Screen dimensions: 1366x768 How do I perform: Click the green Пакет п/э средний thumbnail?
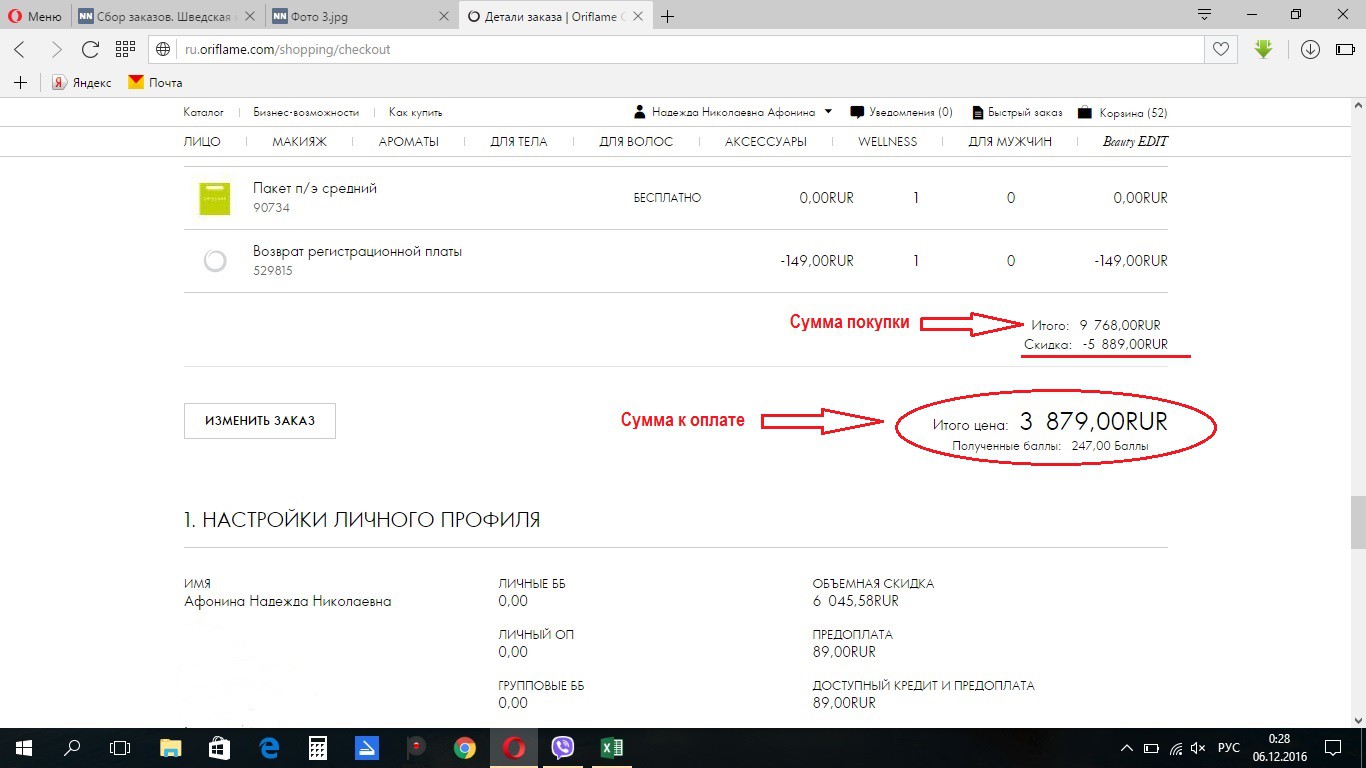[215, 198]
